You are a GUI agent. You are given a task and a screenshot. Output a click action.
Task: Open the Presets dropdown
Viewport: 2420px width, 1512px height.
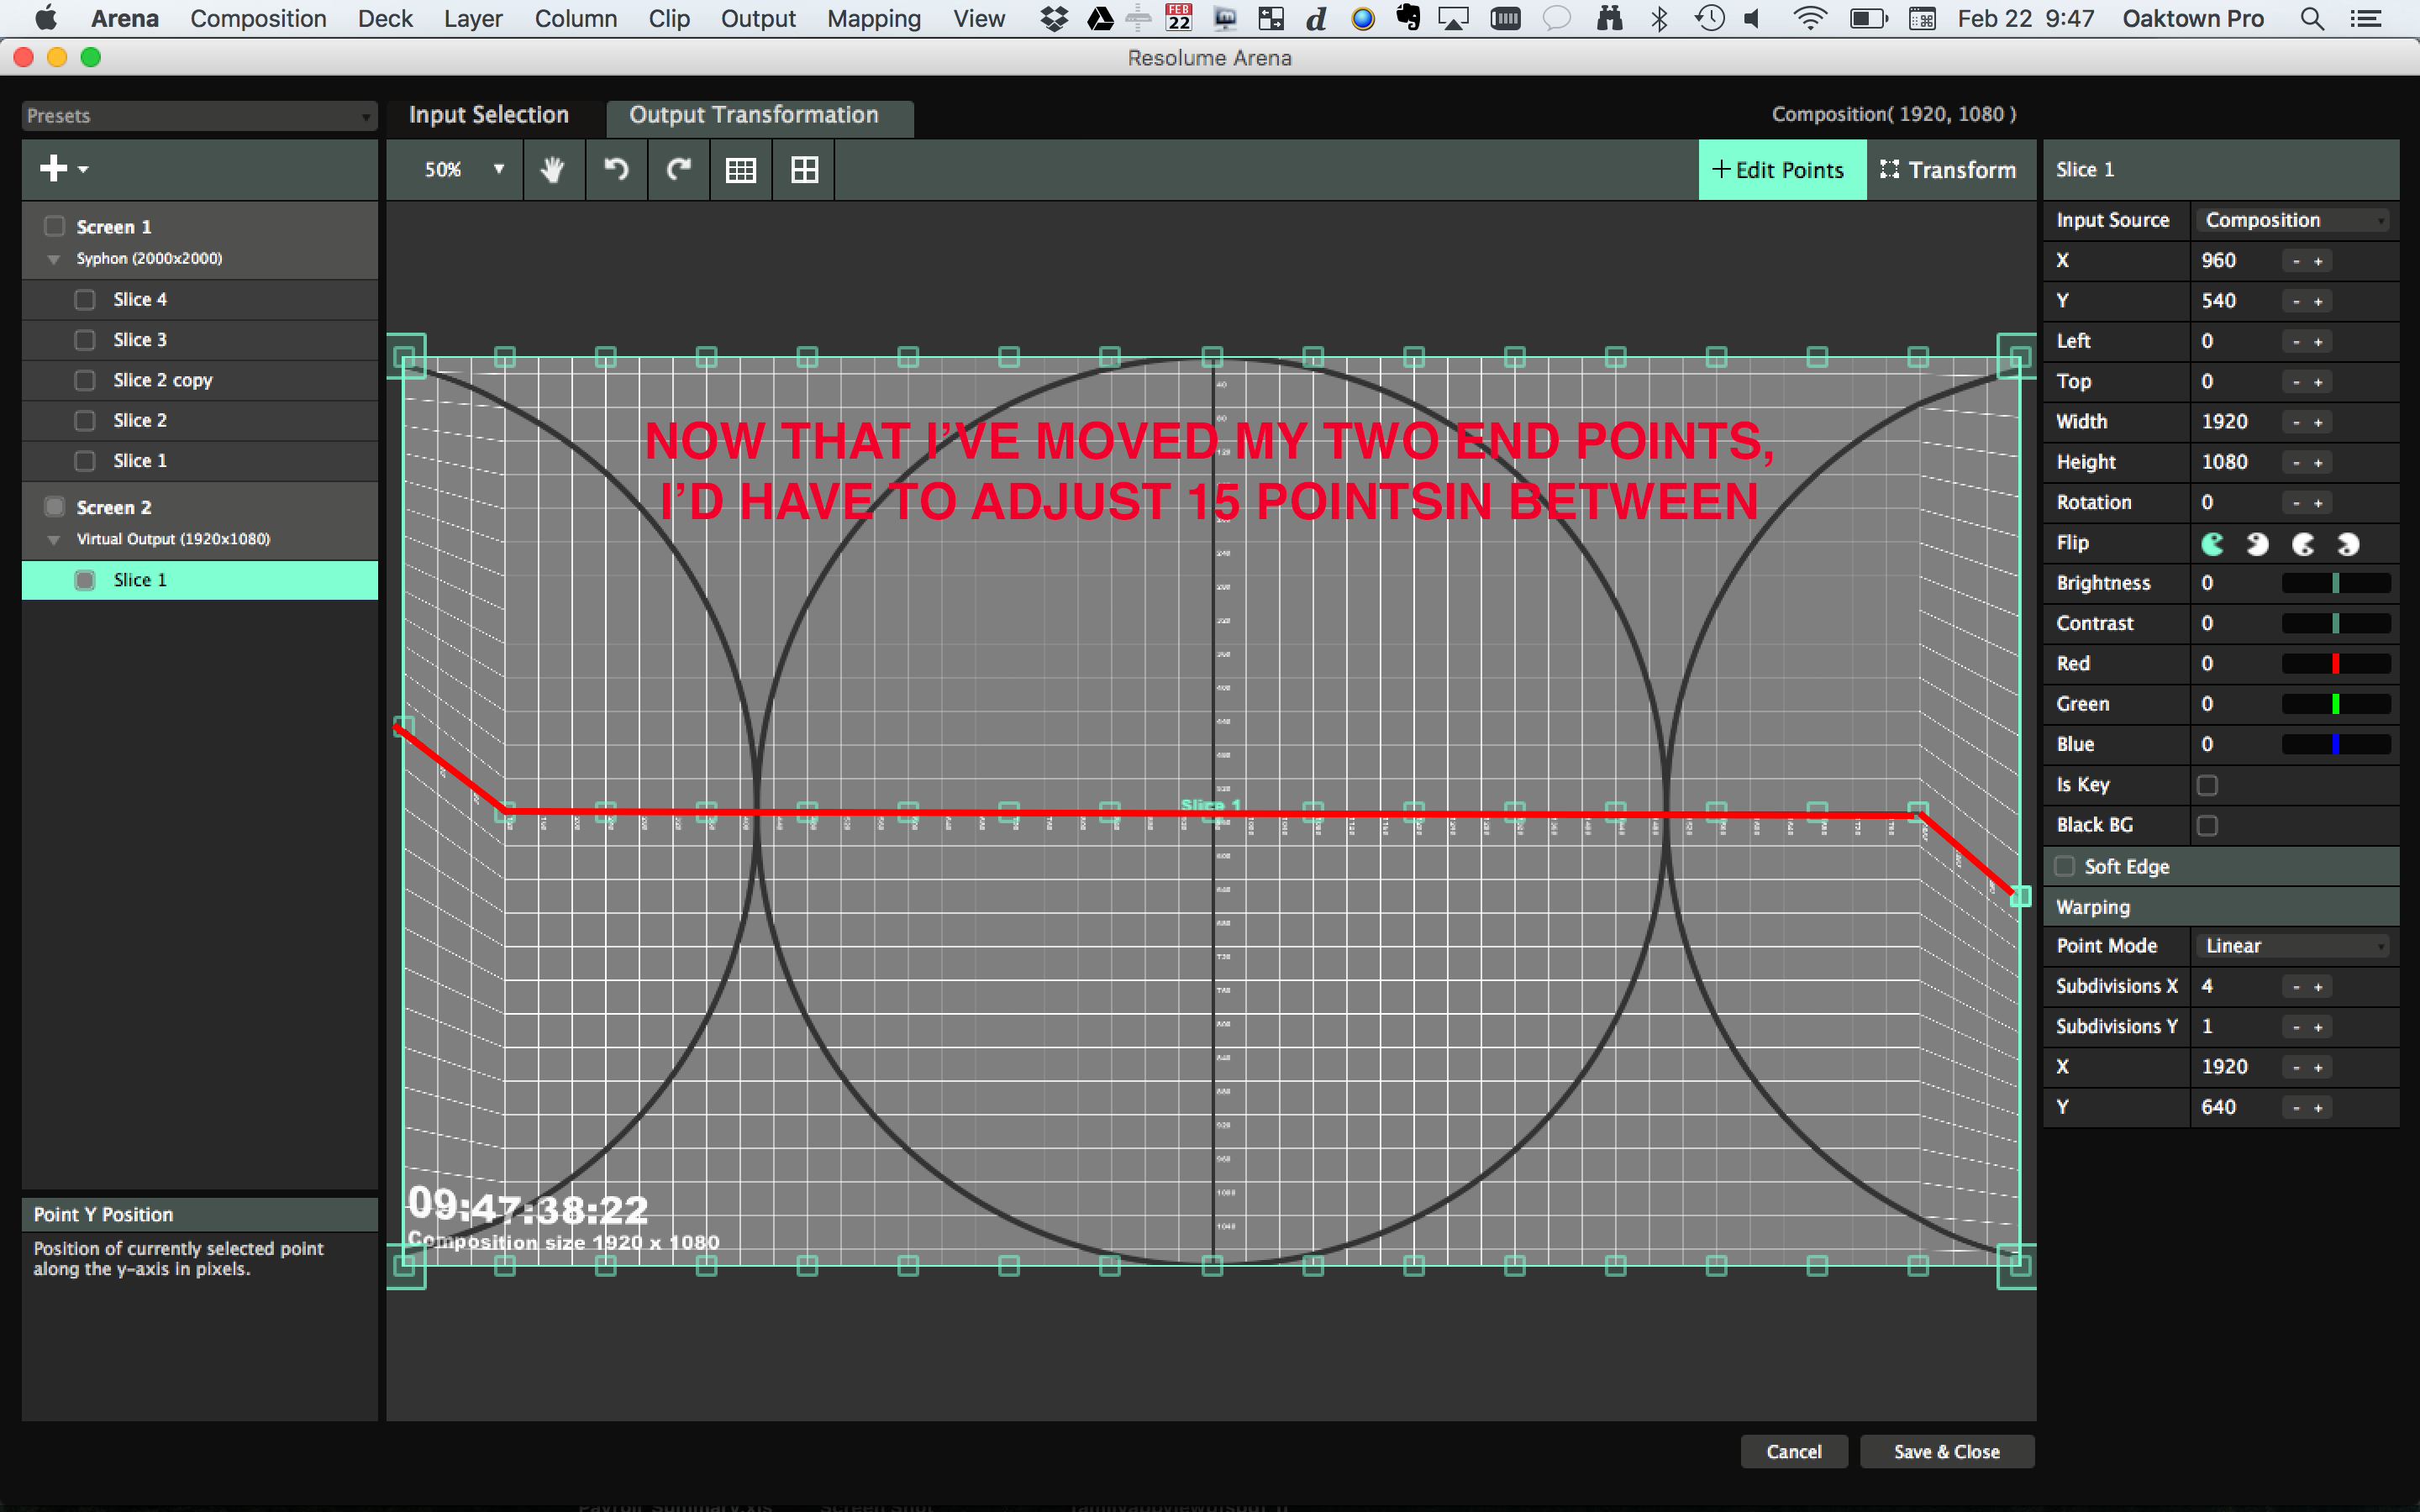[199, 116]
